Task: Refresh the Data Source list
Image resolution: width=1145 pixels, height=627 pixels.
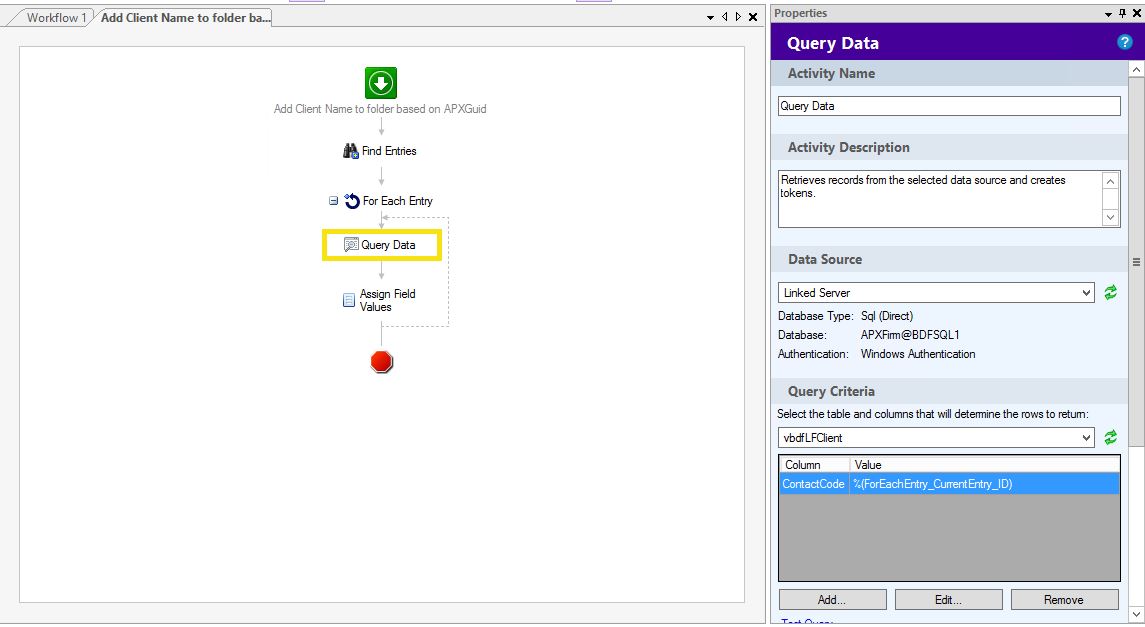Action: pos(1110,293)
